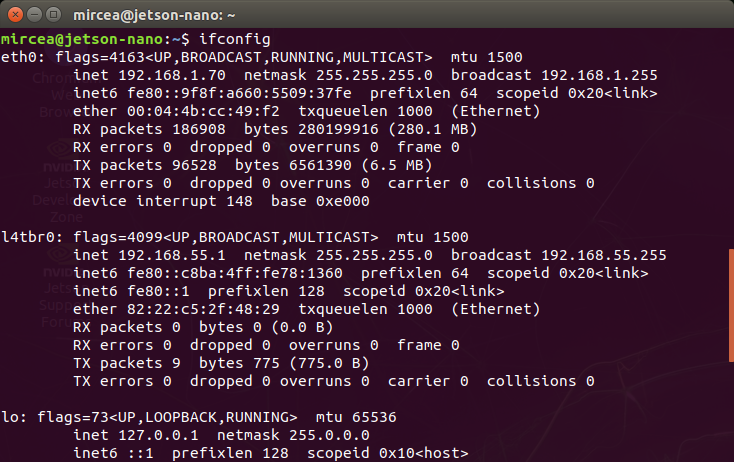Screen dimensions: 734x462
Task: Click the terminal scrollbar thumb
Action: click(731, 306)
